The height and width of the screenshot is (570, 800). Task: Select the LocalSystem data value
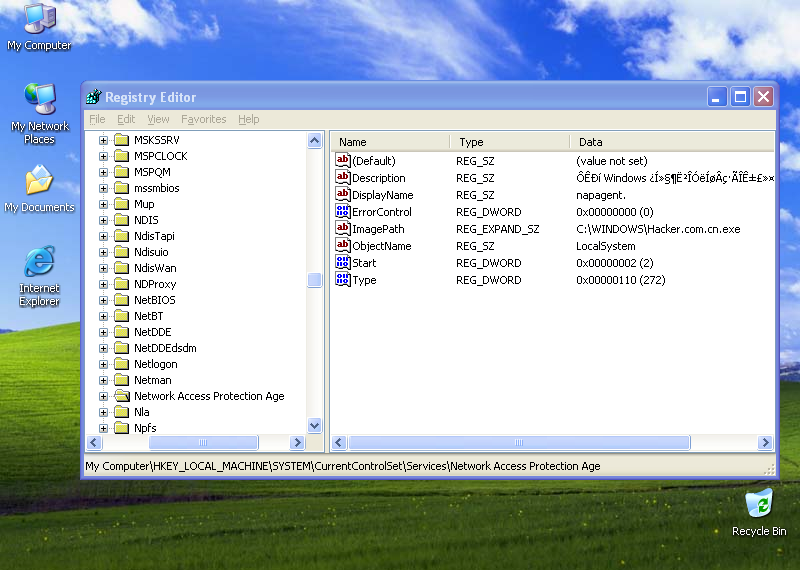(x=606, y=246)
